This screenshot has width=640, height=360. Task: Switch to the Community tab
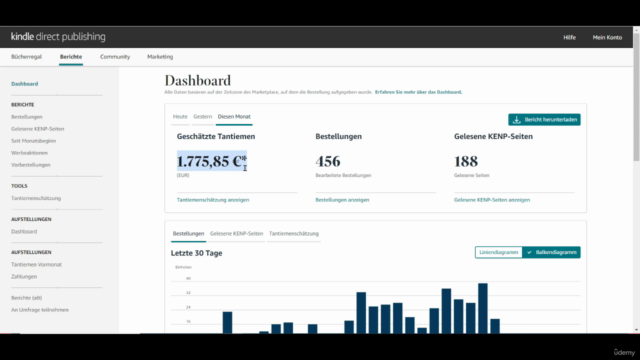point(115,57)
